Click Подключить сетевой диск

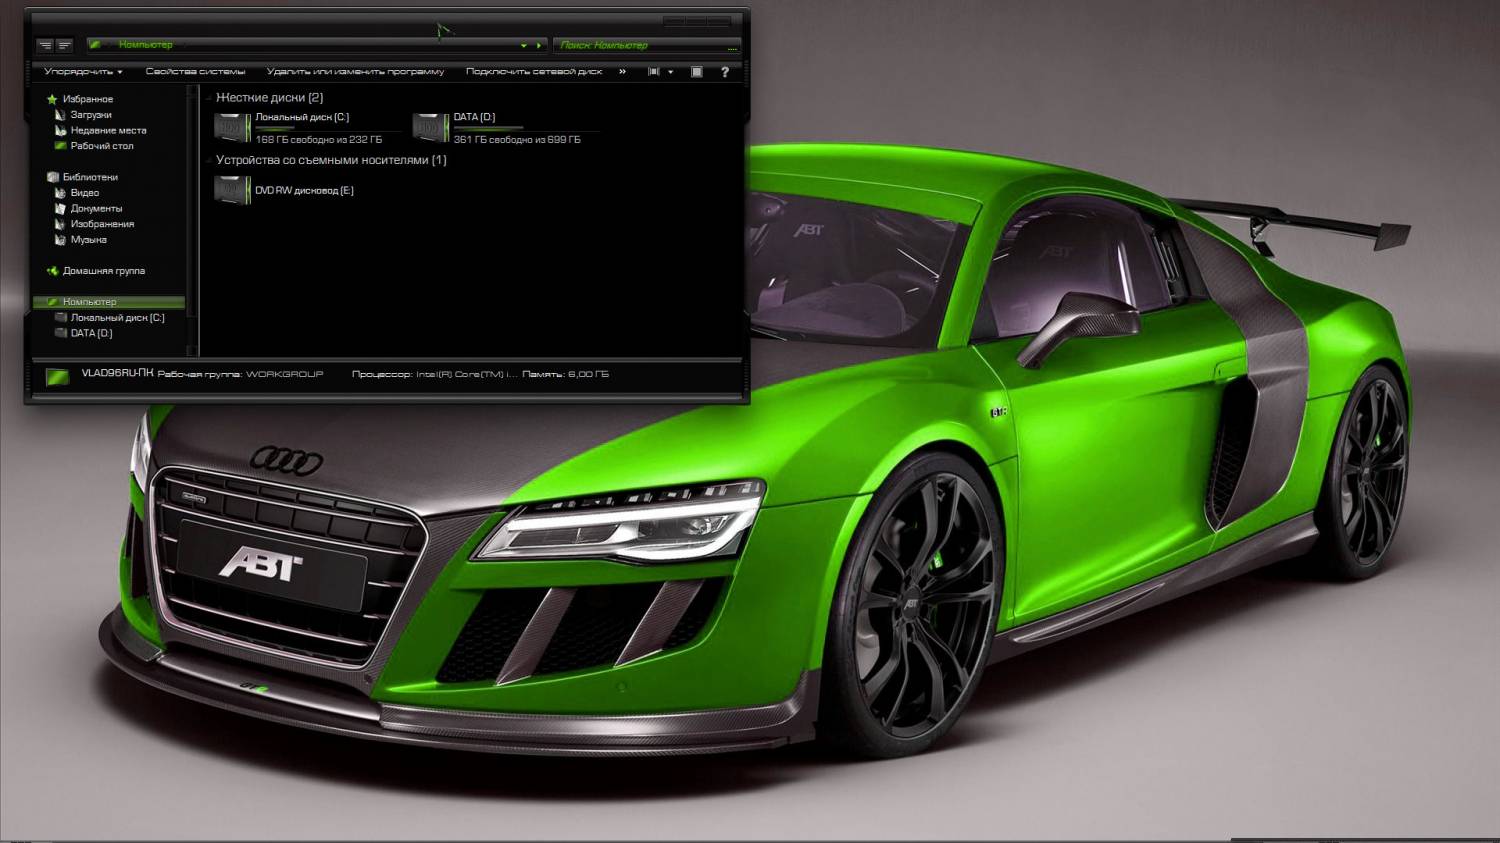tap(534, 72)
